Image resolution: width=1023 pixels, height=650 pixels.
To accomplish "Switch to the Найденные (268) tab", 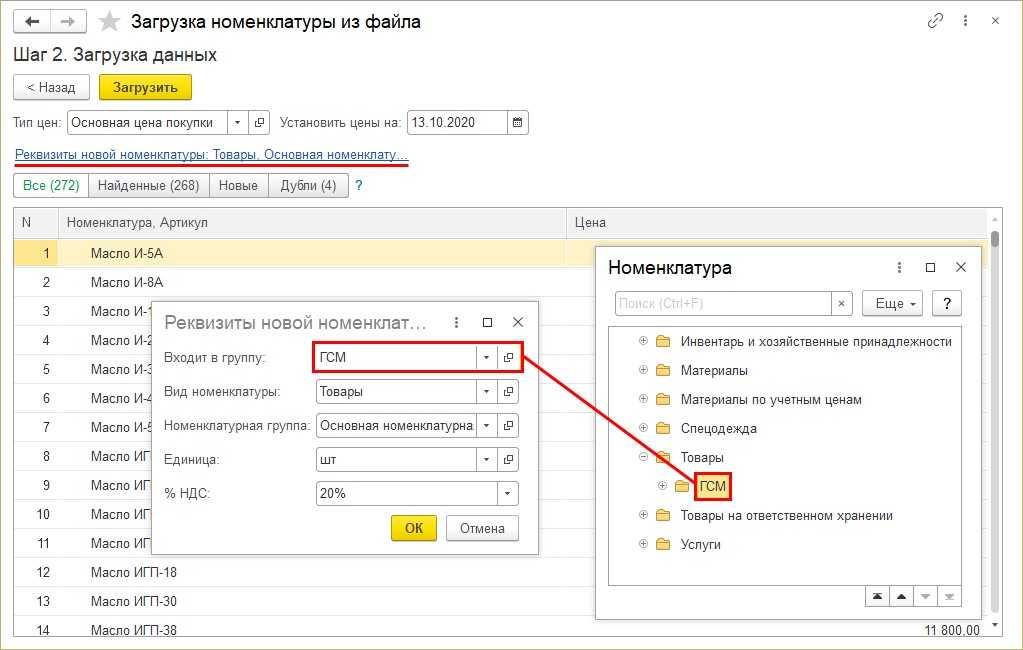I will pyautogui.click(x=148, y=185).
